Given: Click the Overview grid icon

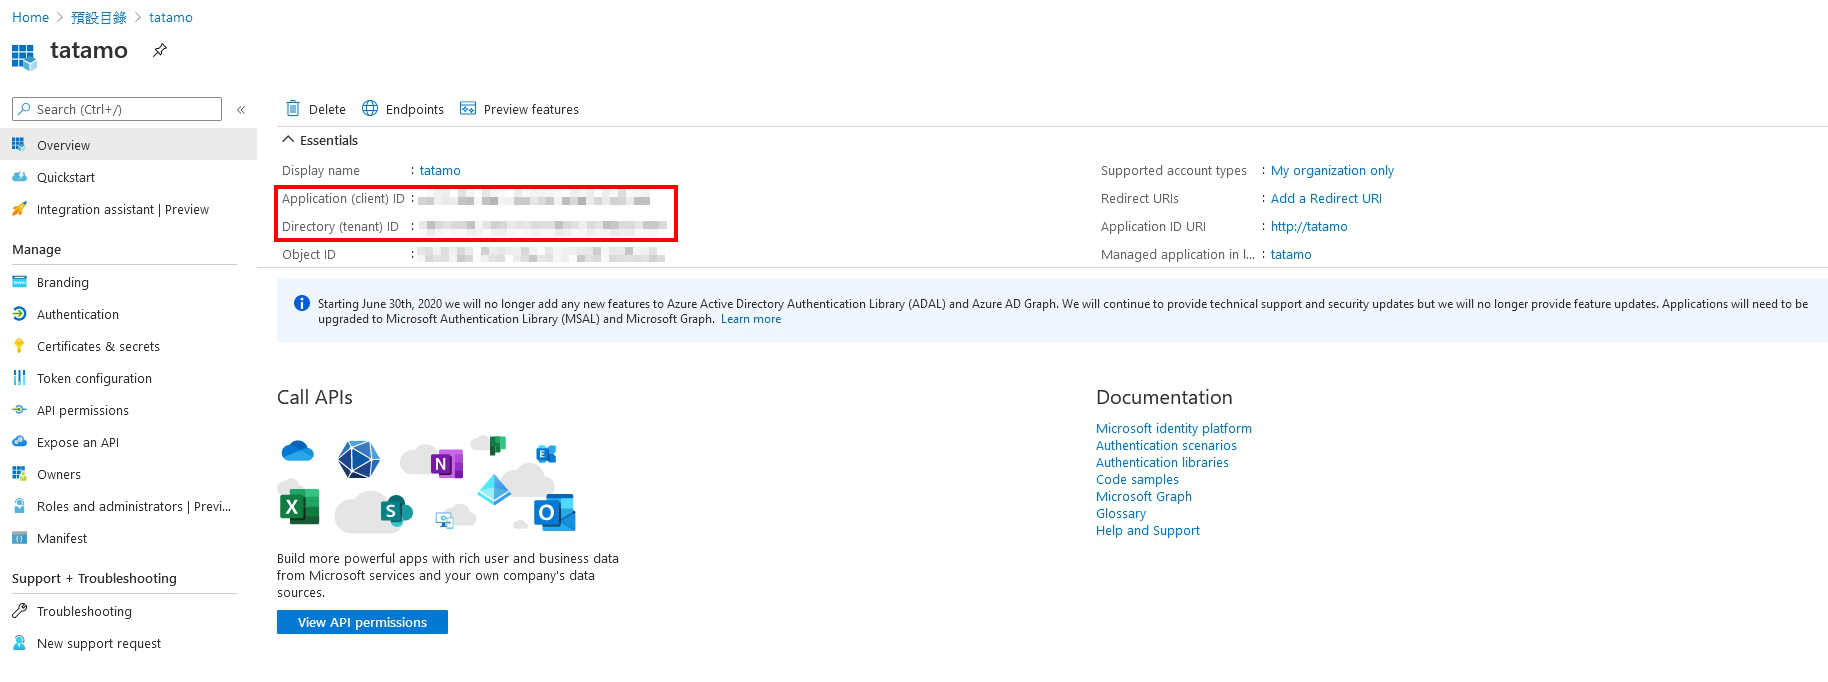Looking at the screenshot, I should point(19,144).
